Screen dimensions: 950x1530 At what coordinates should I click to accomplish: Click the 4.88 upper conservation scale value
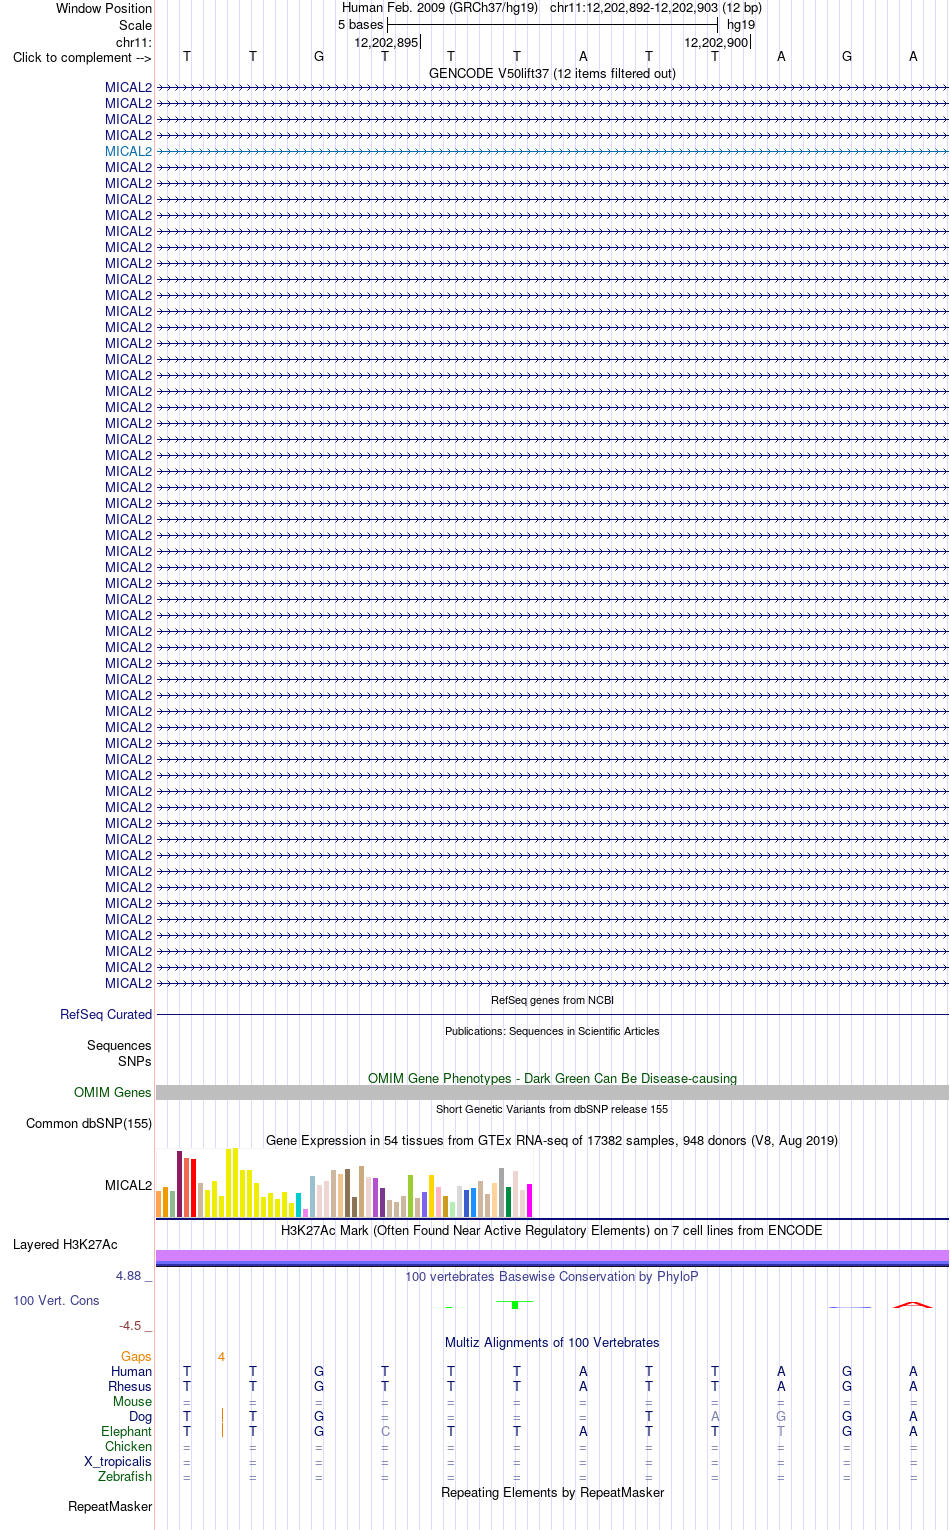(x=129, y=1275)
